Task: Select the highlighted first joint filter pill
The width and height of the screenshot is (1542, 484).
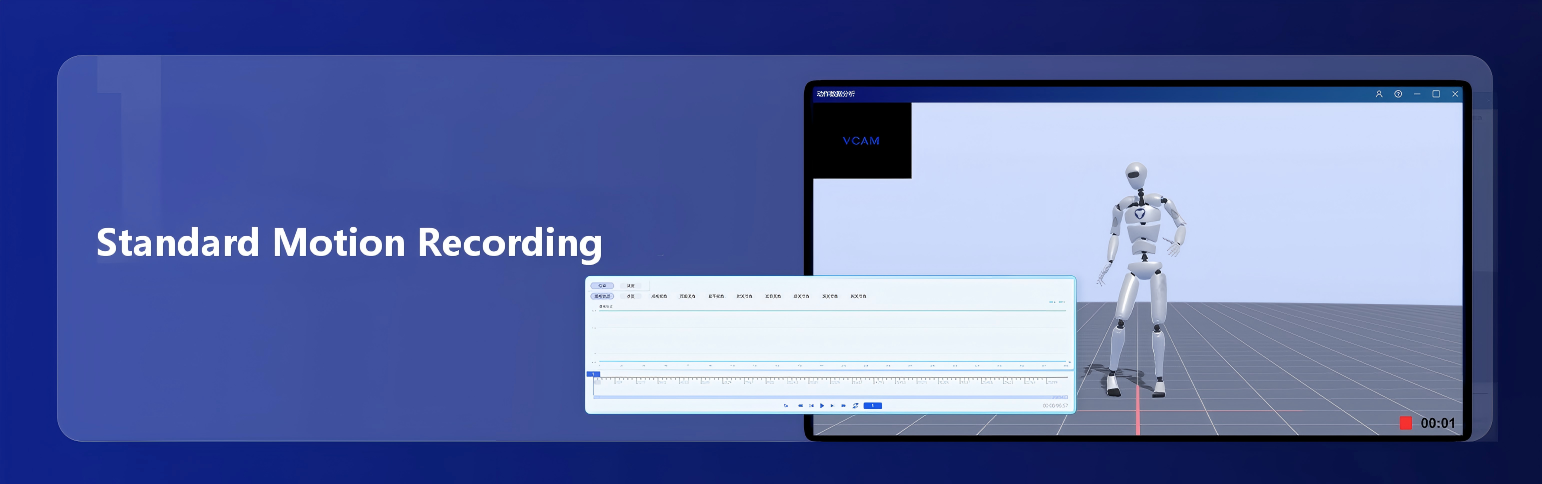Action: point(602,296)
